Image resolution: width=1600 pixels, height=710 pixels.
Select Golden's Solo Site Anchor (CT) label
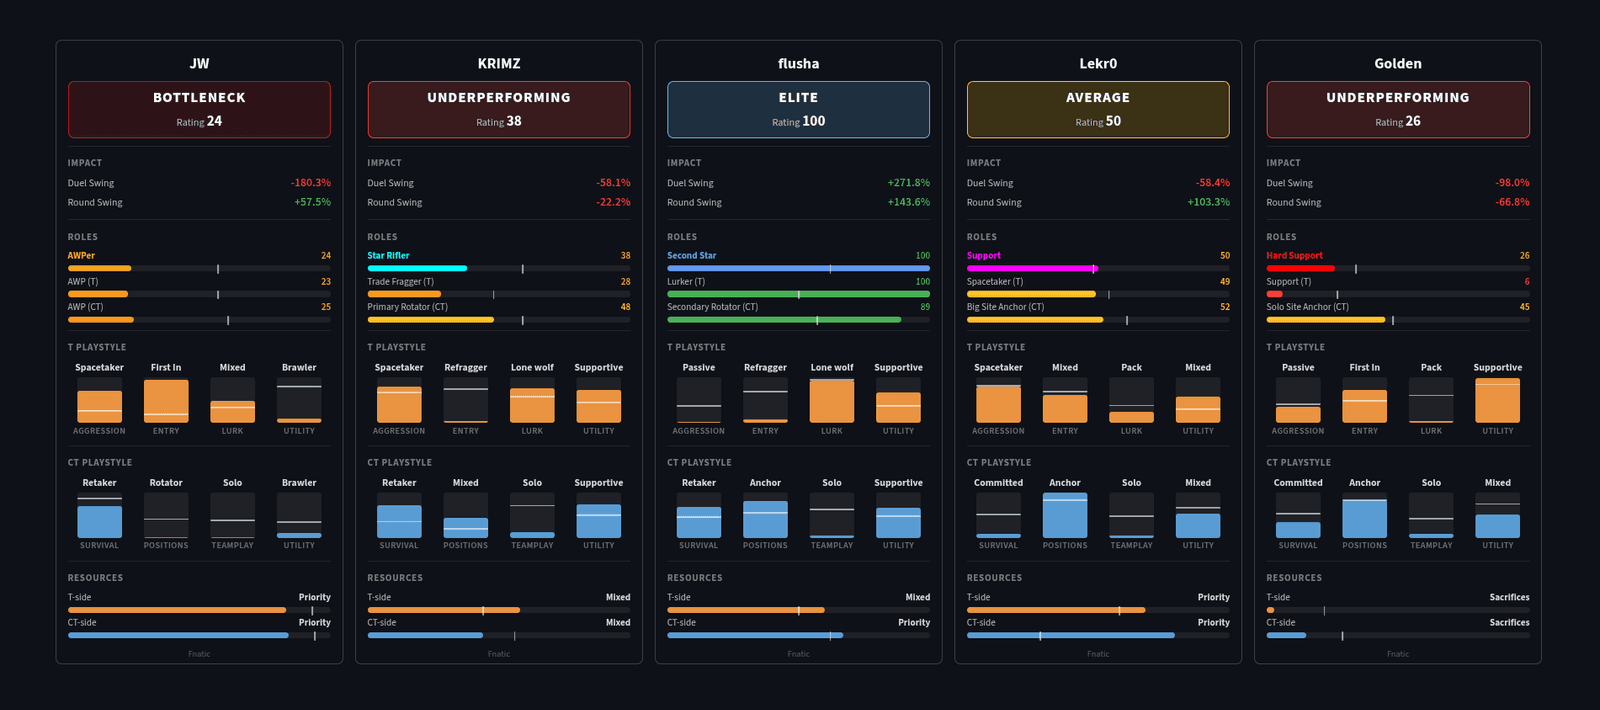[x=1308, y=307]
